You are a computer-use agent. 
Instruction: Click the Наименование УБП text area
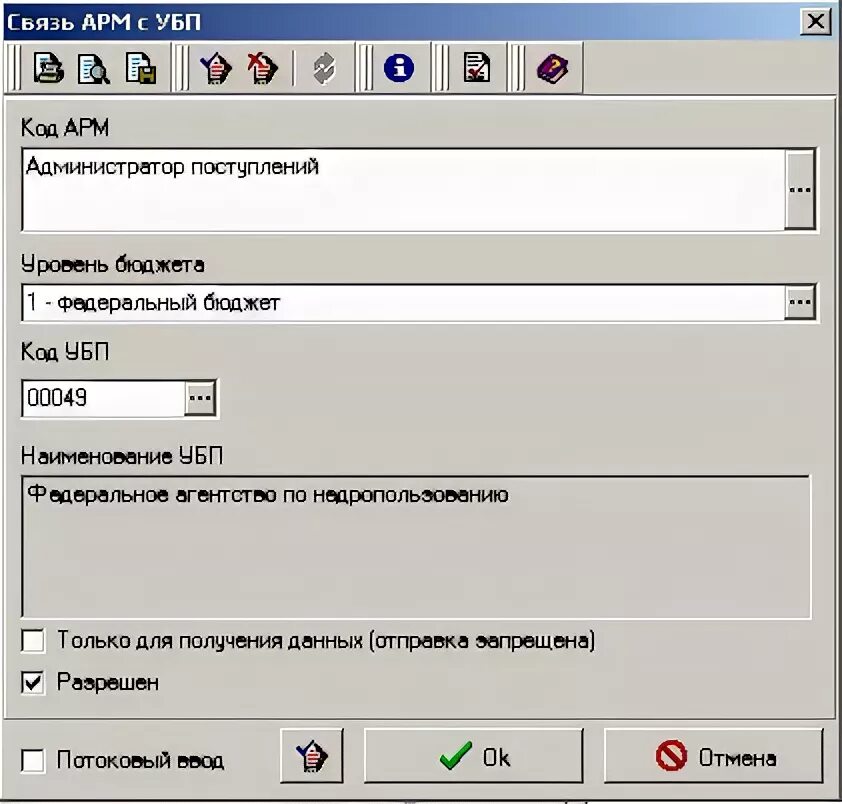point(416,547)
